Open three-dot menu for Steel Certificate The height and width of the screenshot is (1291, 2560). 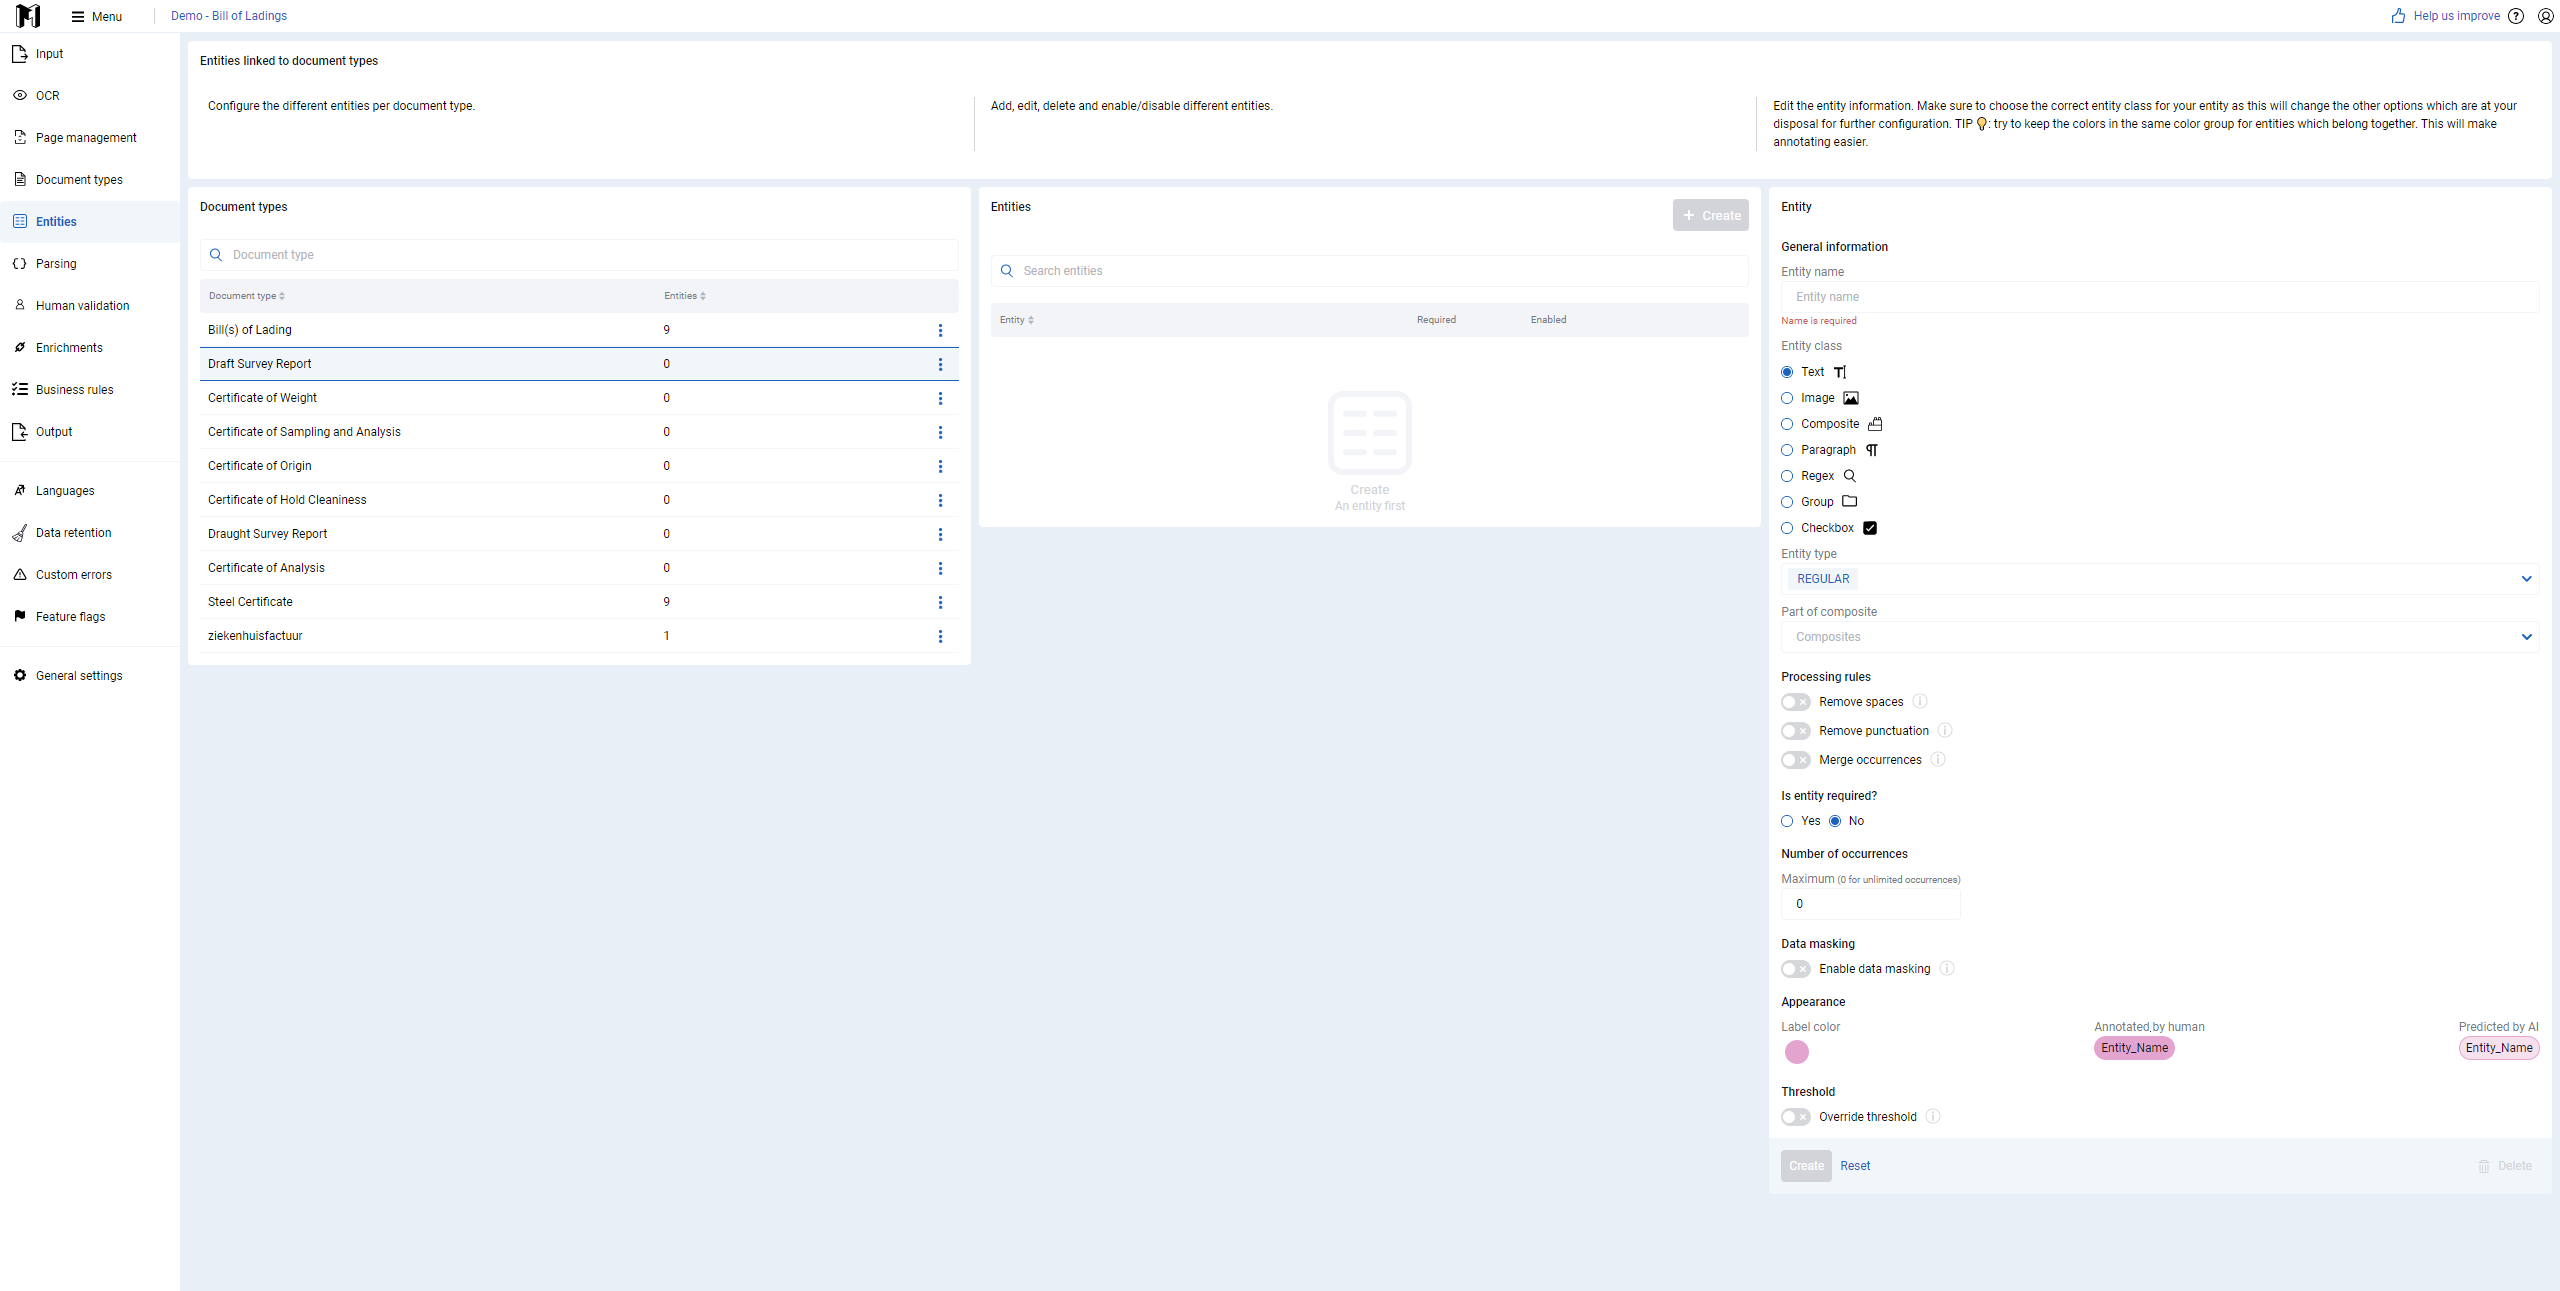(940, 602)
